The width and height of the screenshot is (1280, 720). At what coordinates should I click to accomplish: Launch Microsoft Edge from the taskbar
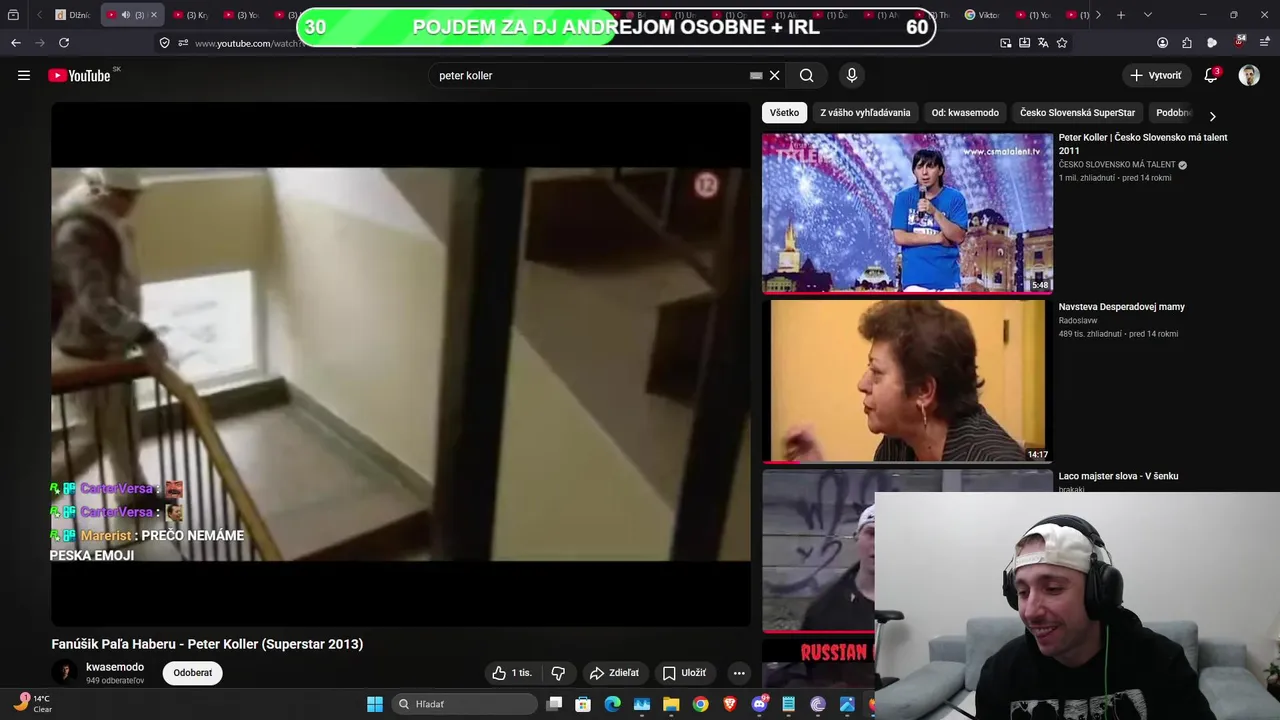point(612,704)
